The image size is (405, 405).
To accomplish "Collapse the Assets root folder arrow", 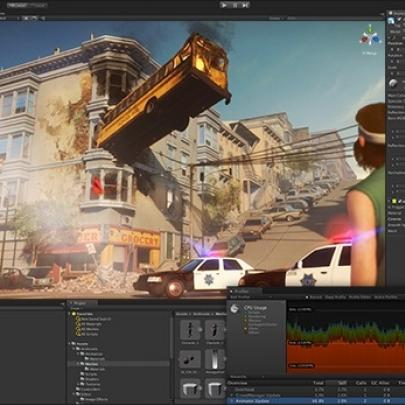I will coord(70,344).
